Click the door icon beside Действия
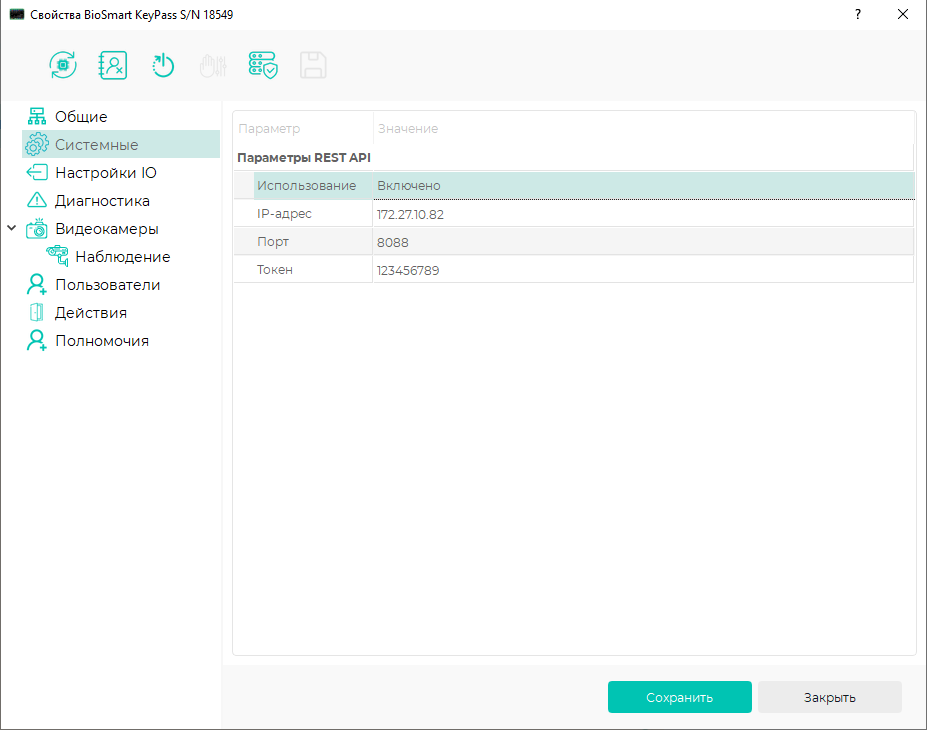The image size is (927, 730). pyautogui.click(x=37, y=312)
